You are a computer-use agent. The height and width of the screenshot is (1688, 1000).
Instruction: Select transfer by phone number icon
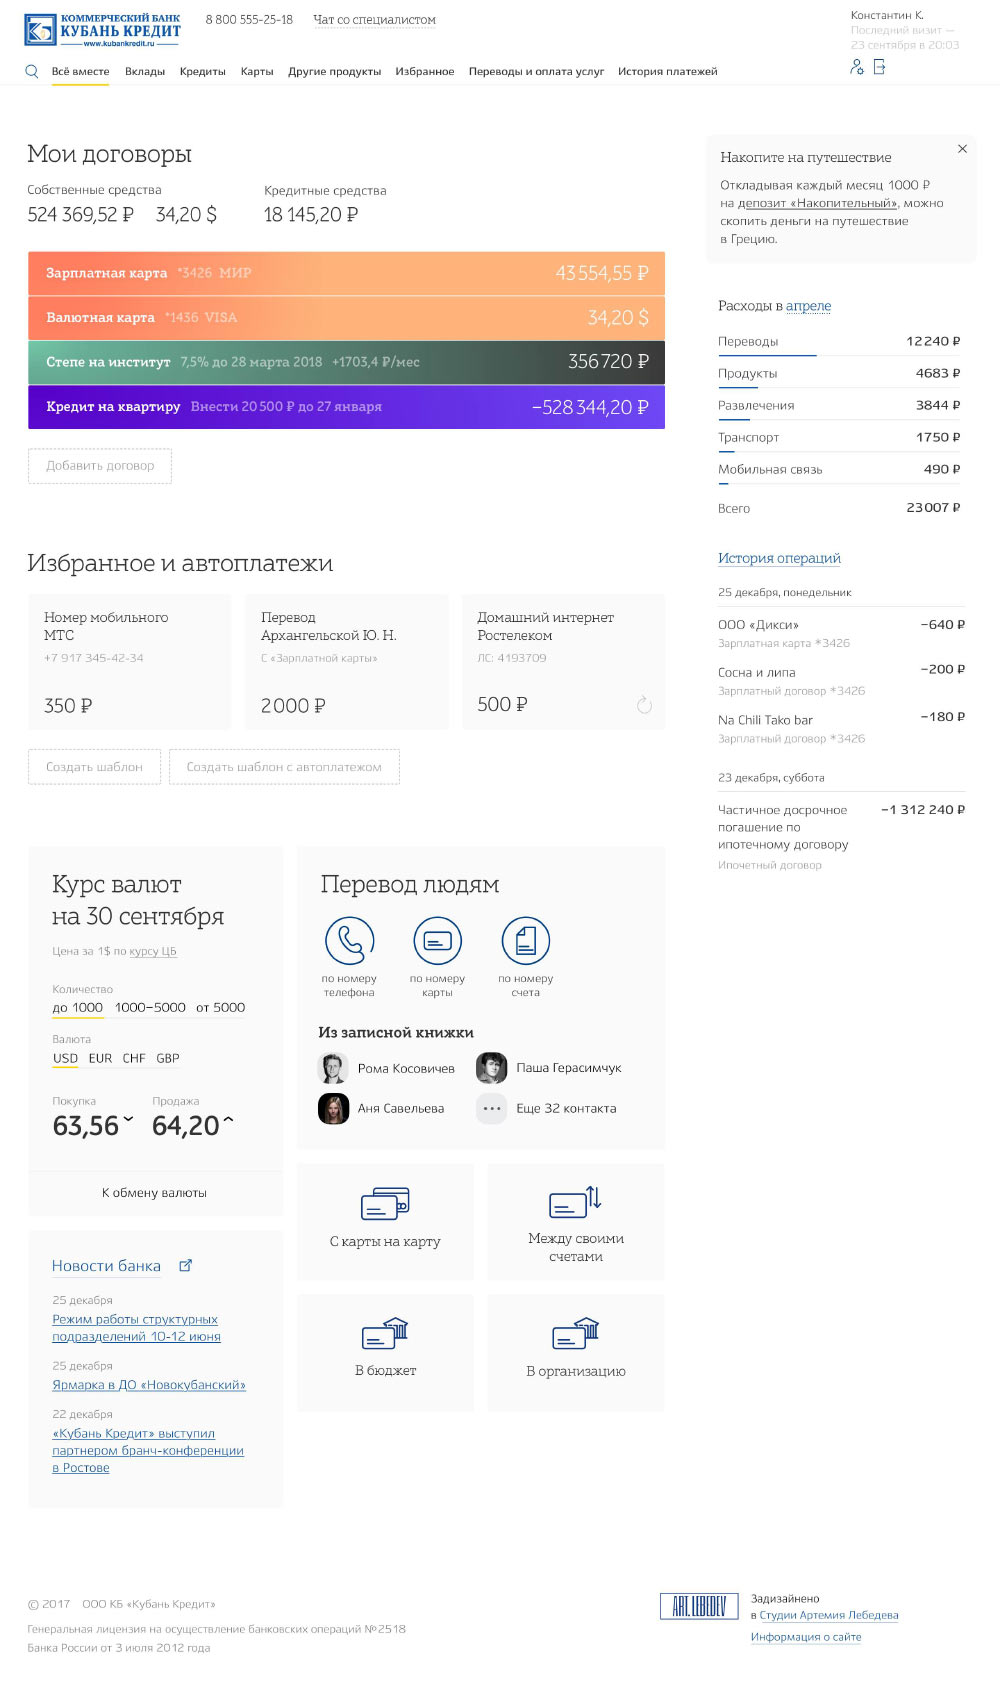click(349, 941)
